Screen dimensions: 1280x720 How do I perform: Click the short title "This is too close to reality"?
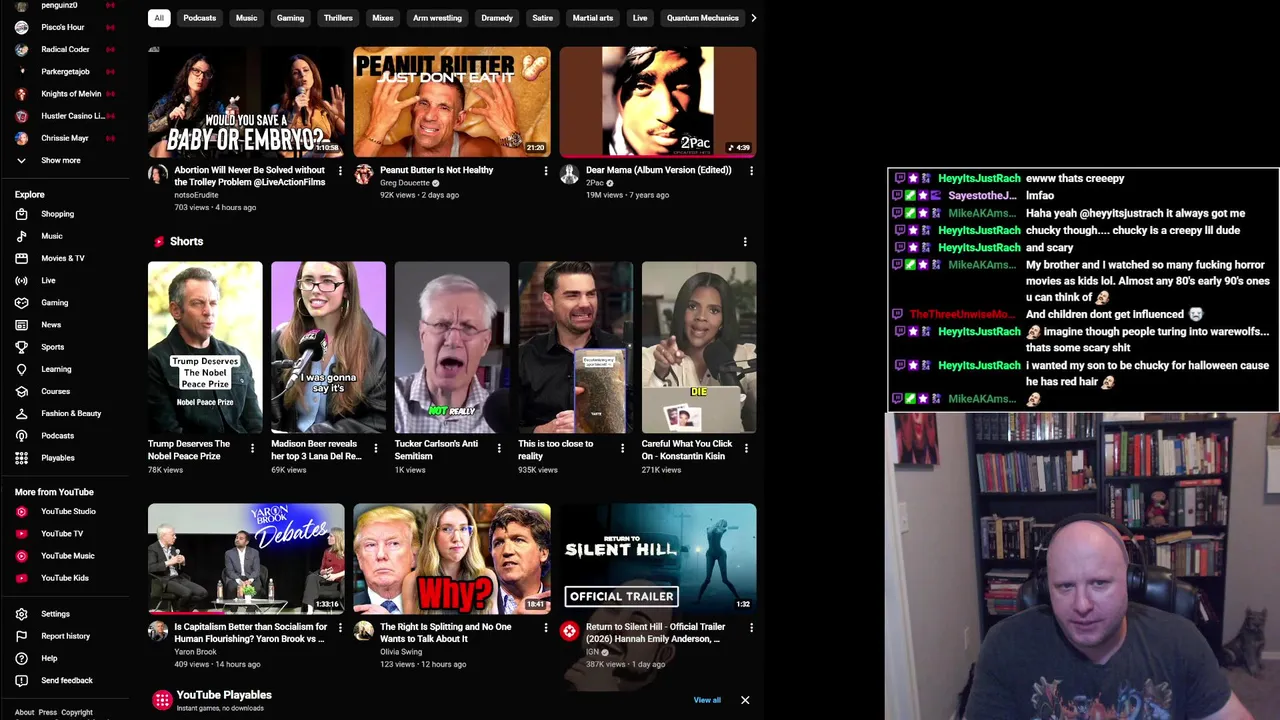(555, 450)
